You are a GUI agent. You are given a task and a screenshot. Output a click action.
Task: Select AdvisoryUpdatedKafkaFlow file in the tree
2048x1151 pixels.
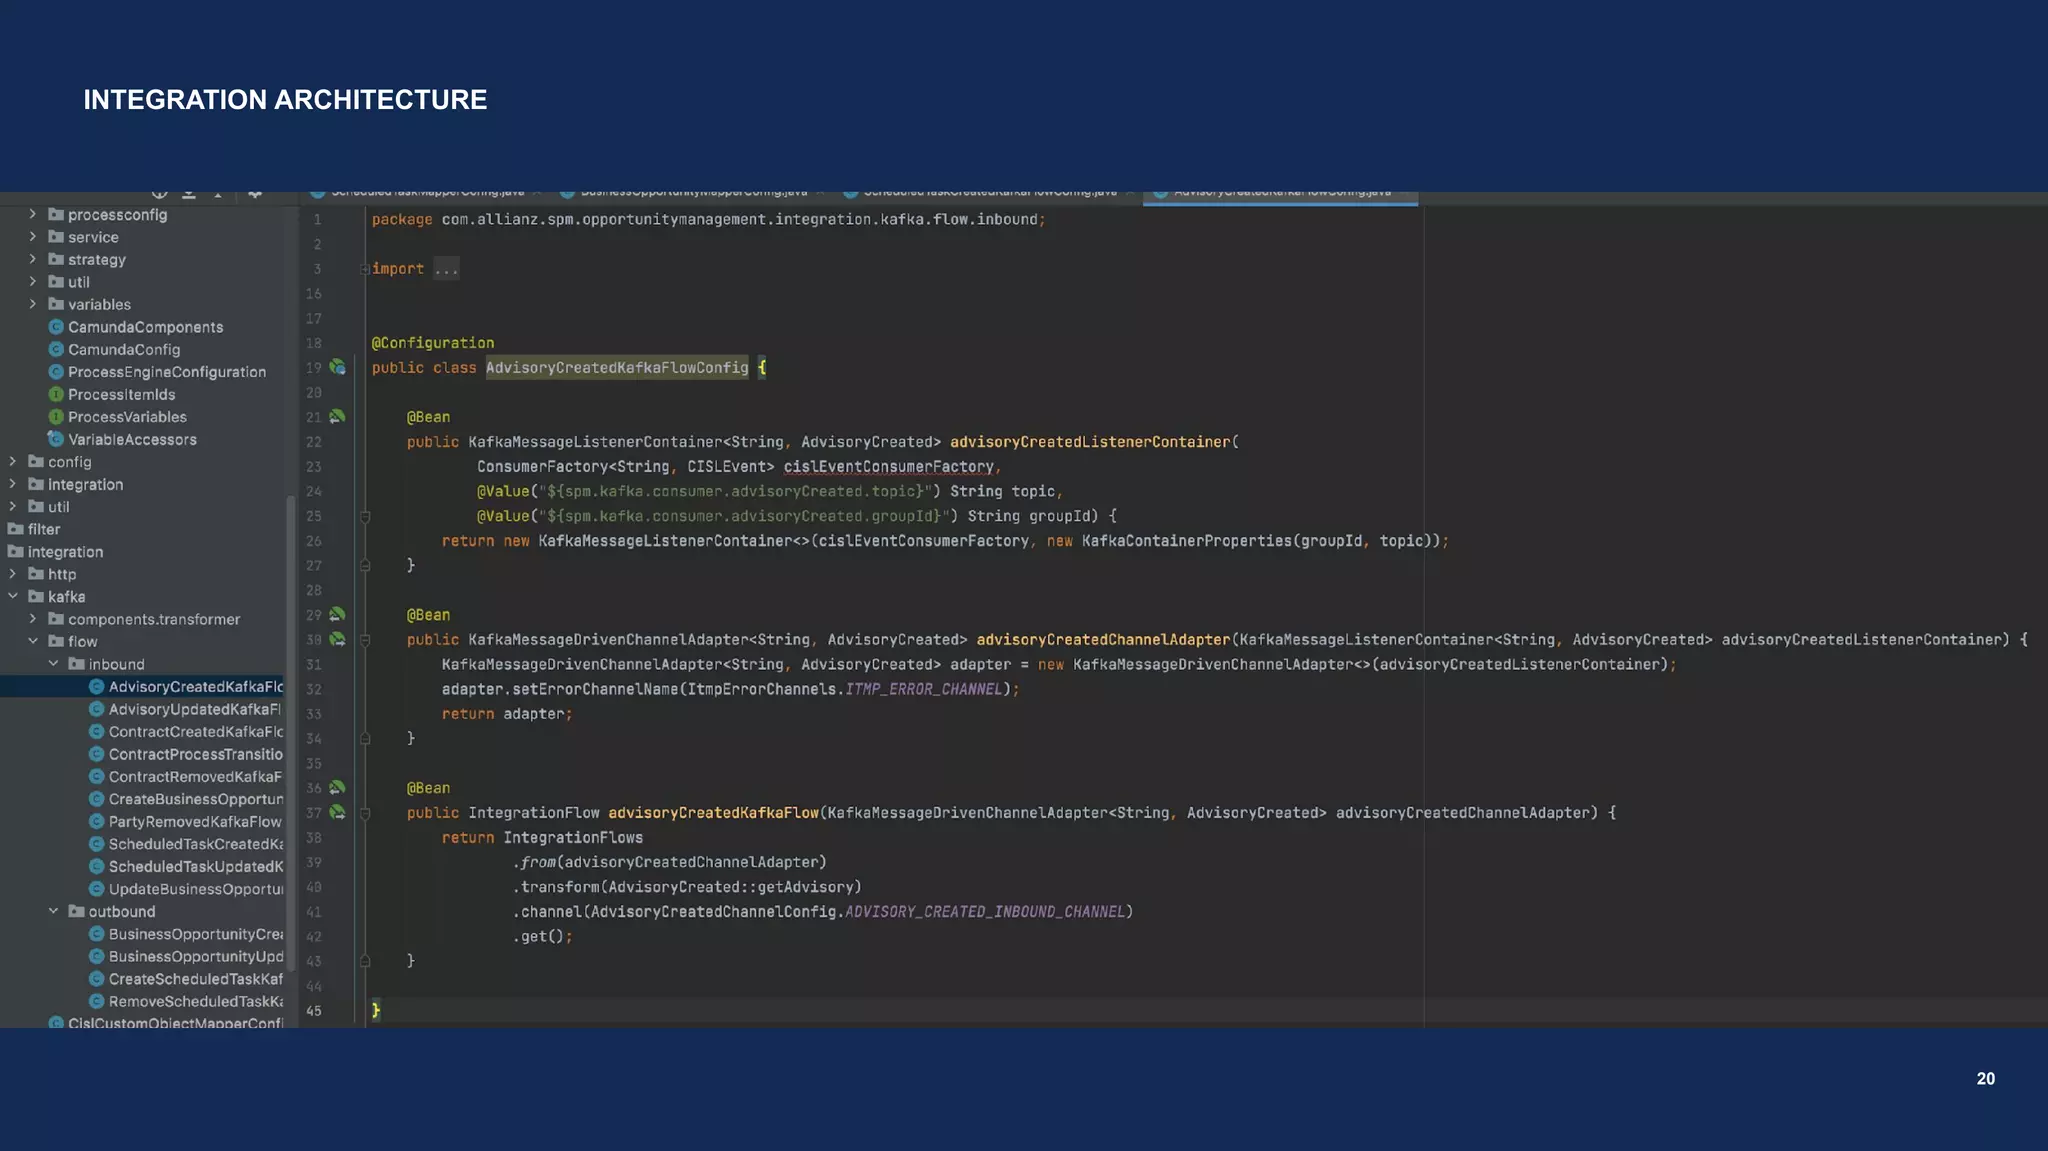[194, 709]
